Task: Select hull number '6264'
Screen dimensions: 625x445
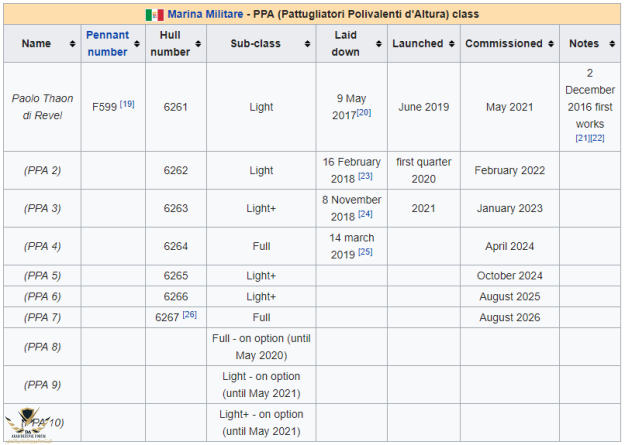Action: pyautogui.click(x=176, y=246)
